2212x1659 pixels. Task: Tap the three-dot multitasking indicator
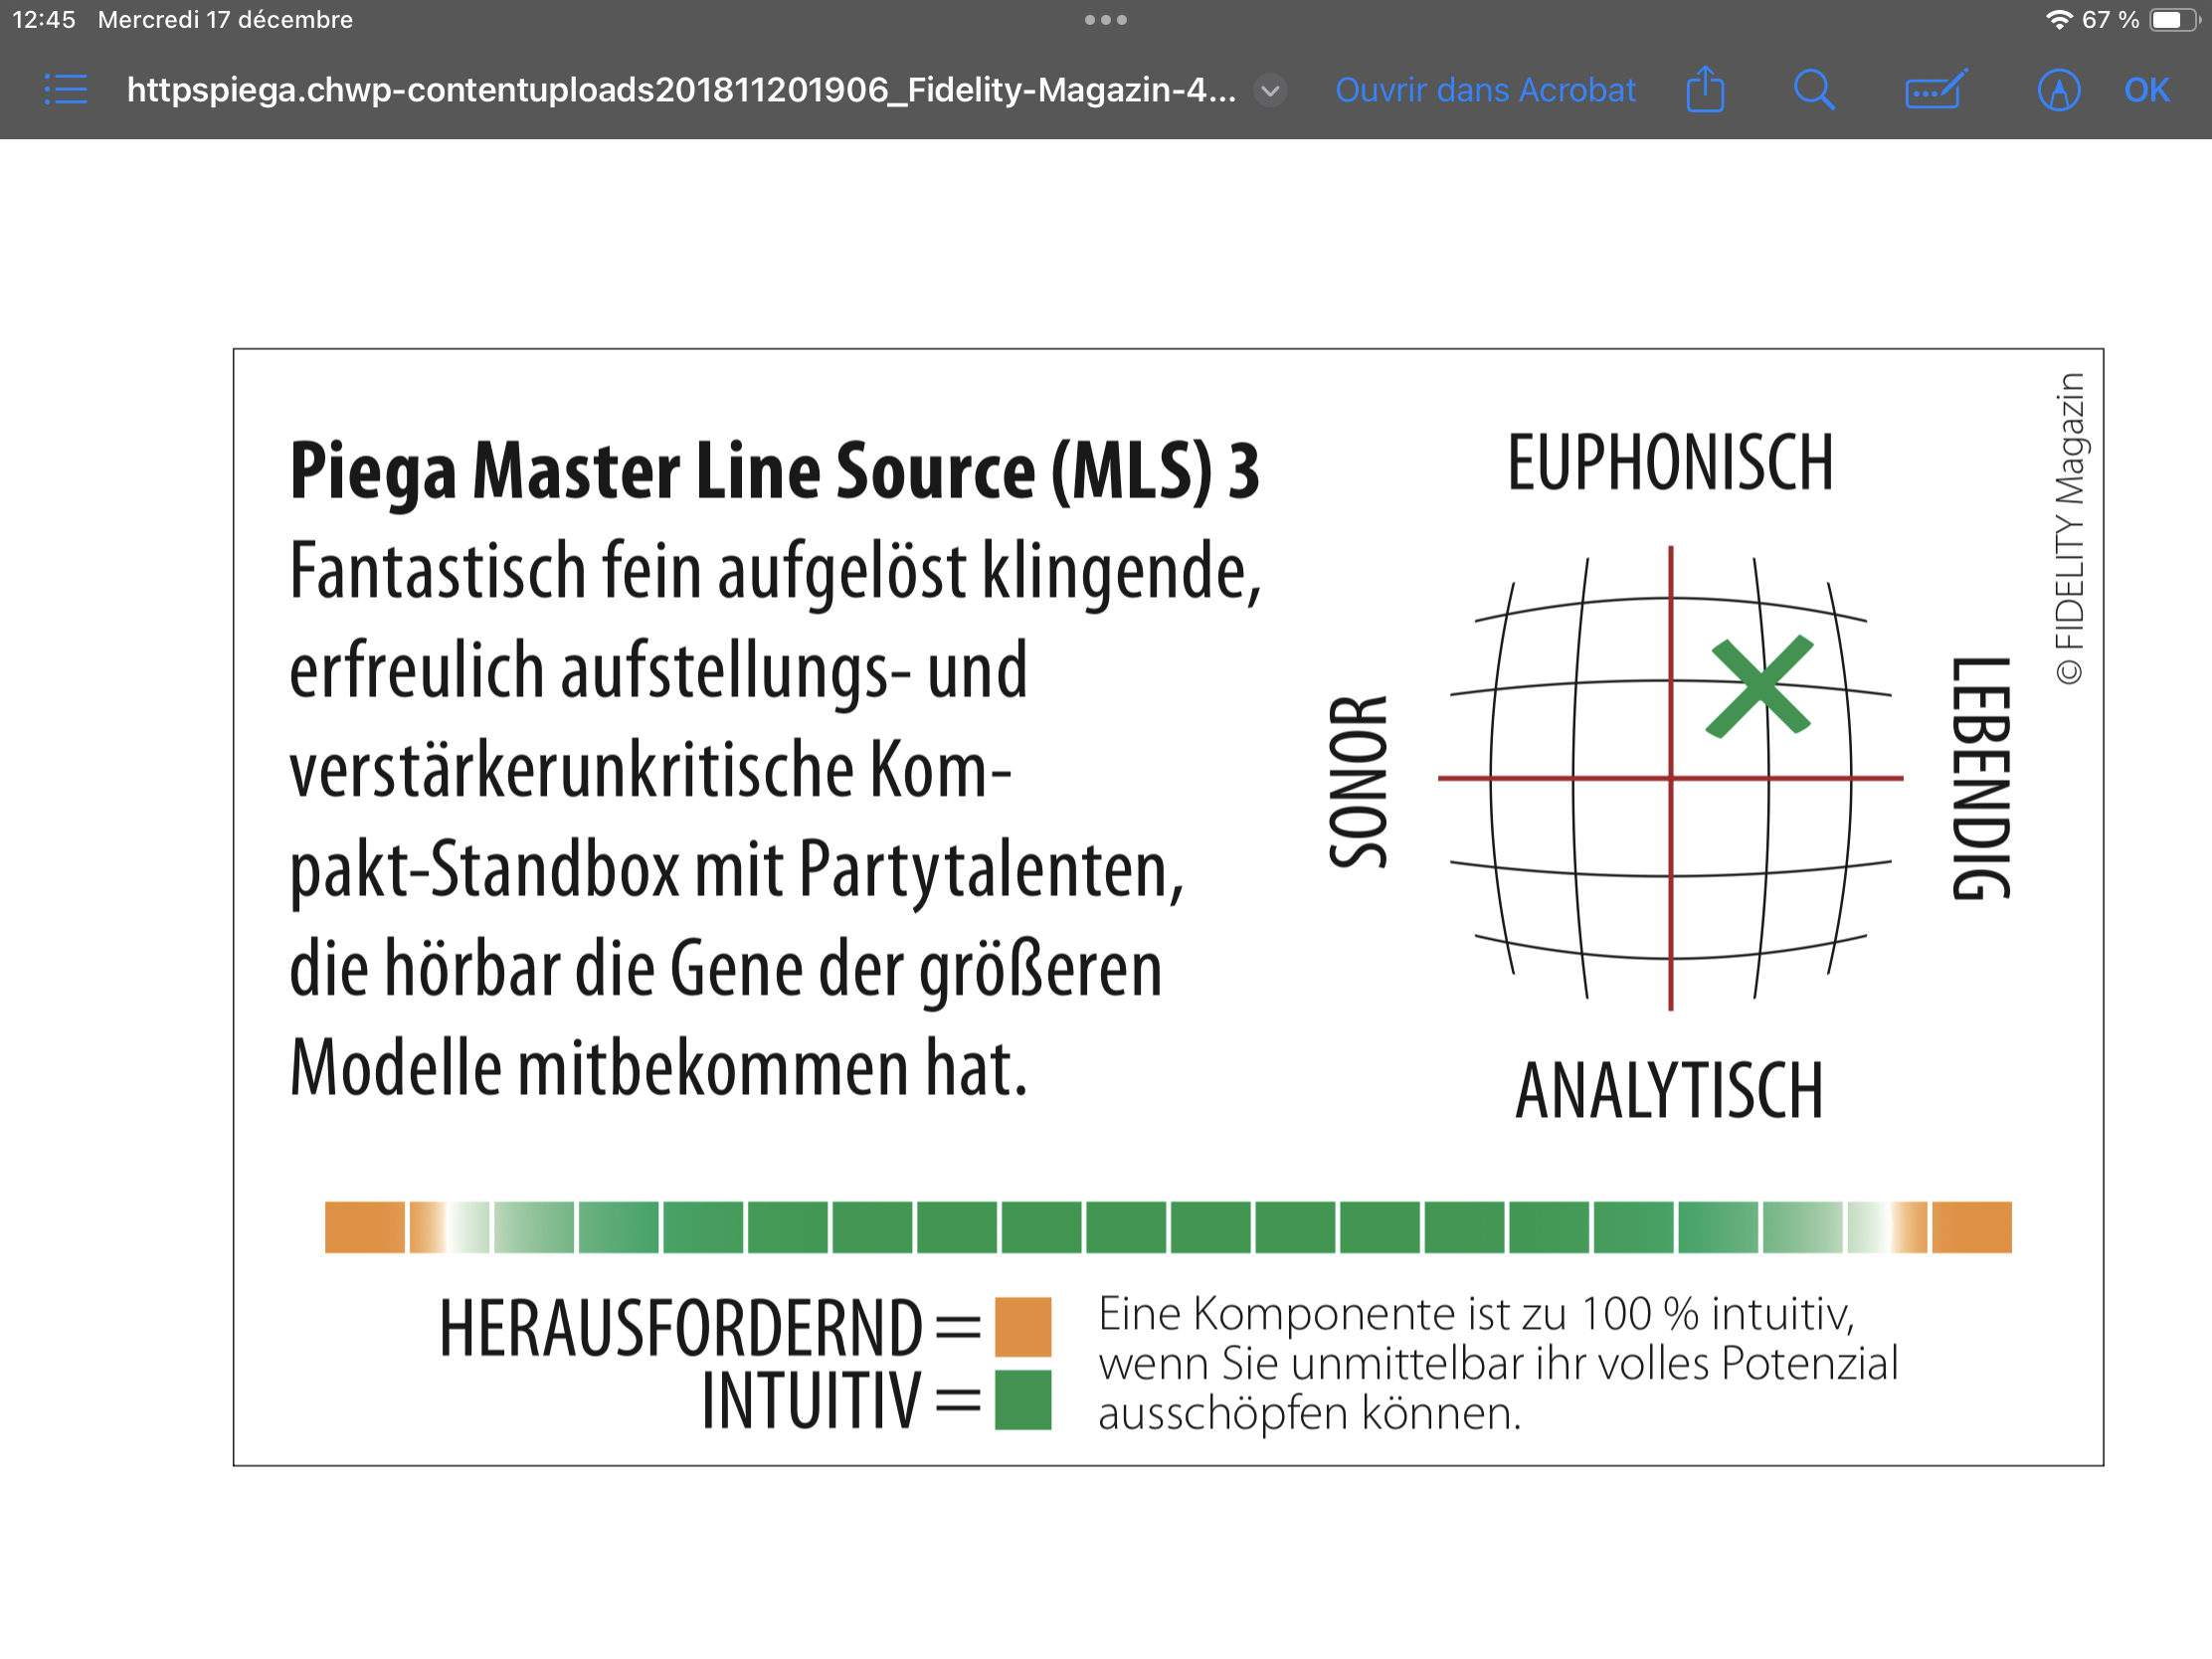click(1105, 20)
